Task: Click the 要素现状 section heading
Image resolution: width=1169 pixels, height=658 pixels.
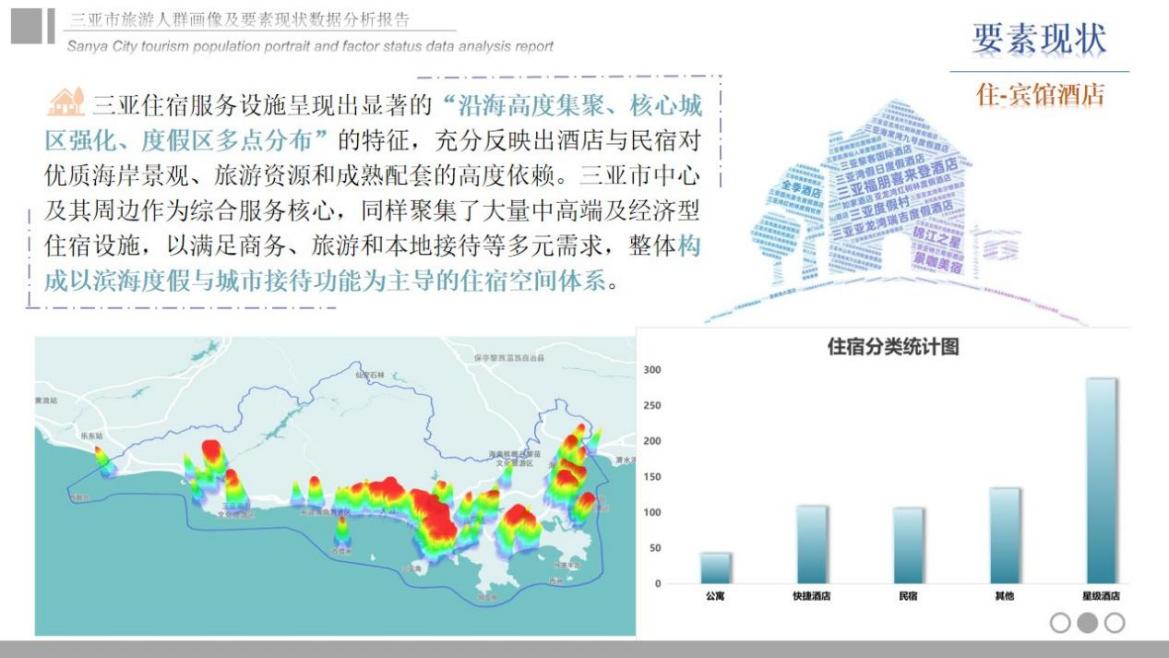Action: point(1039,38)
